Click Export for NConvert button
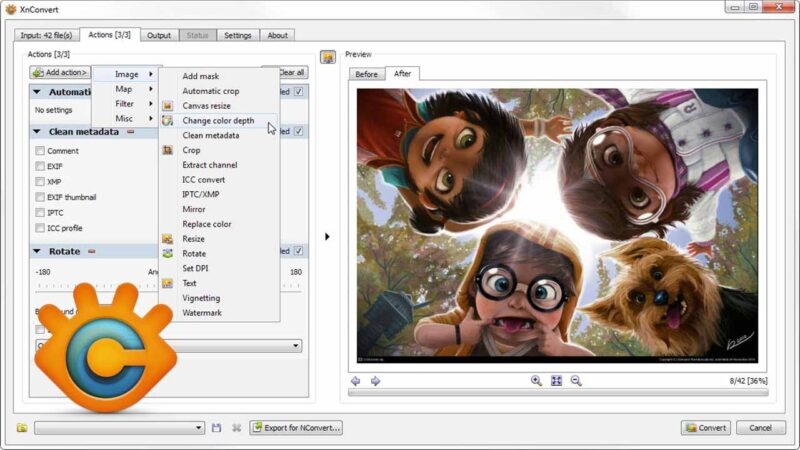The image size is (800, 450). click(x=296, y=428)
